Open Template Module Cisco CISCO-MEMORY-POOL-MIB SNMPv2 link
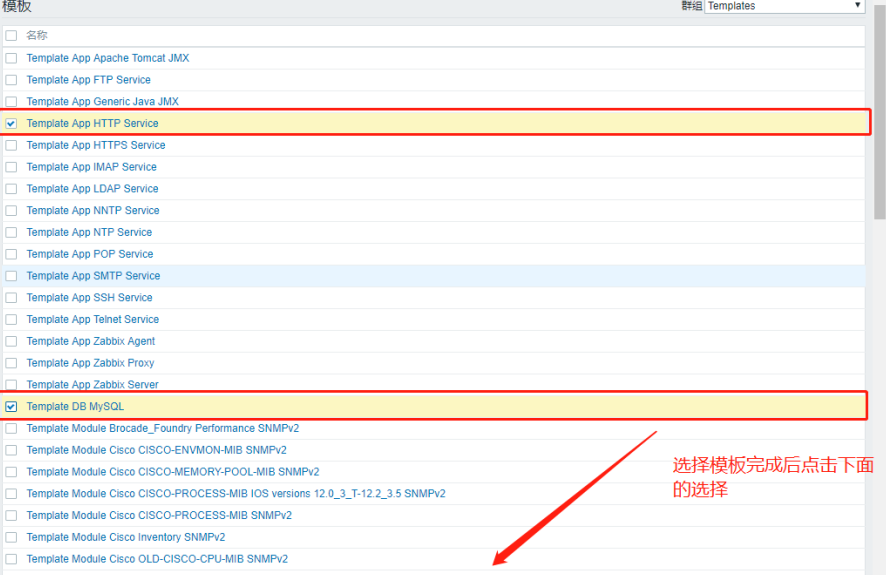 pyautogui.click(x=173, y=472)
